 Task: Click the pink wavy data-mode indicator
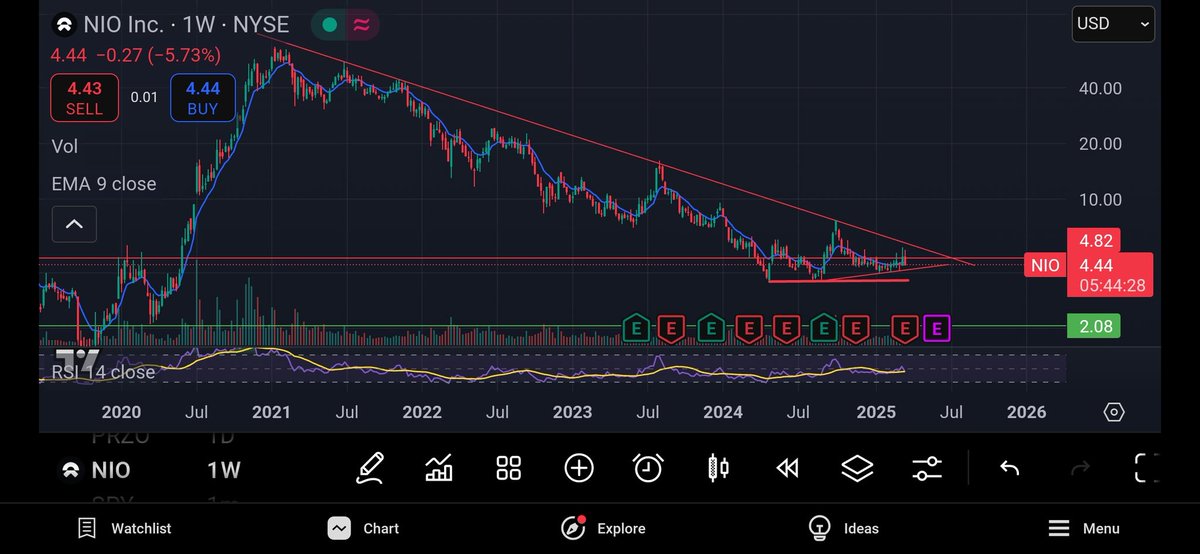click(x=361, y=25)
